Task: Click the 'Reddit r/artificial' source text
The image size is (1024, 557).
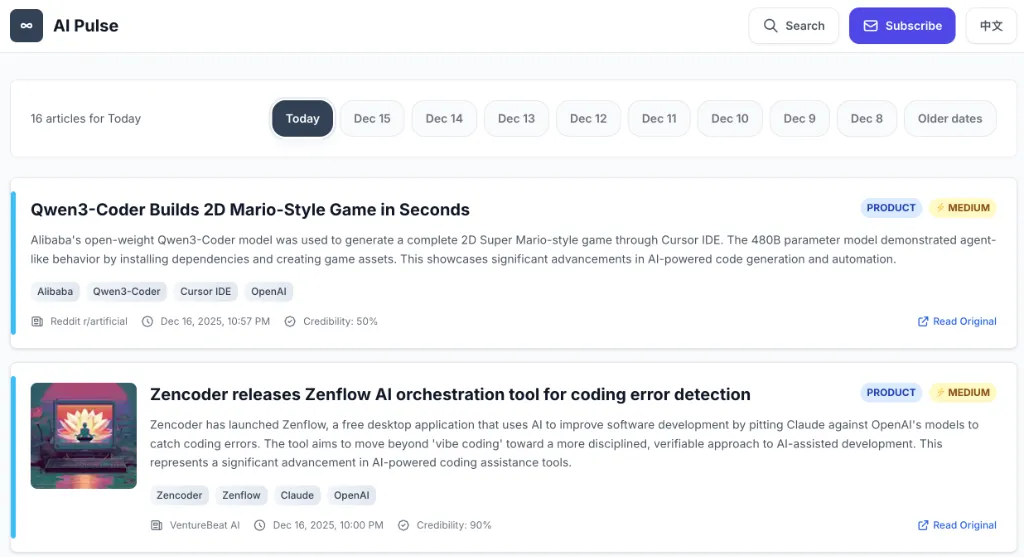Action: tap(89, 321)
